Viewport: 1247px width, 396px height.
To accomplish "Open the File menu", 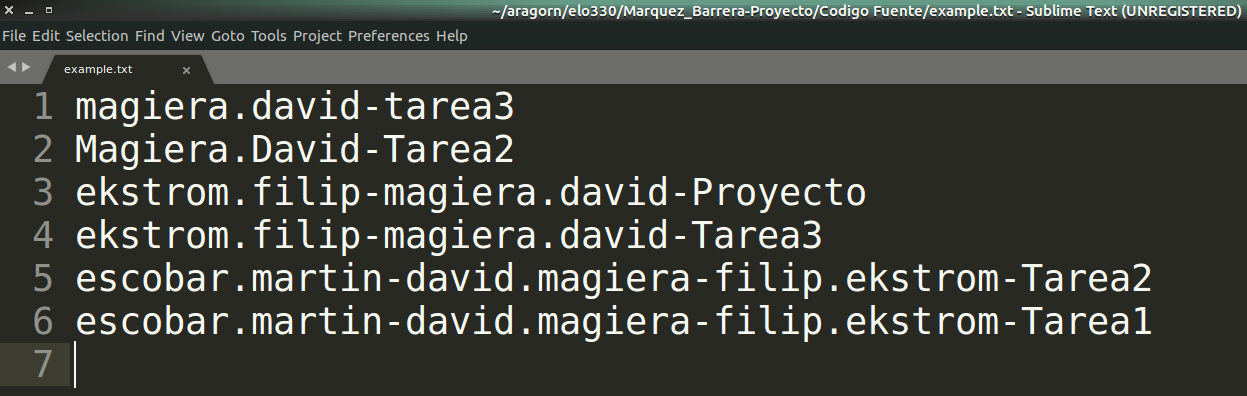I will tap(15, 36).
